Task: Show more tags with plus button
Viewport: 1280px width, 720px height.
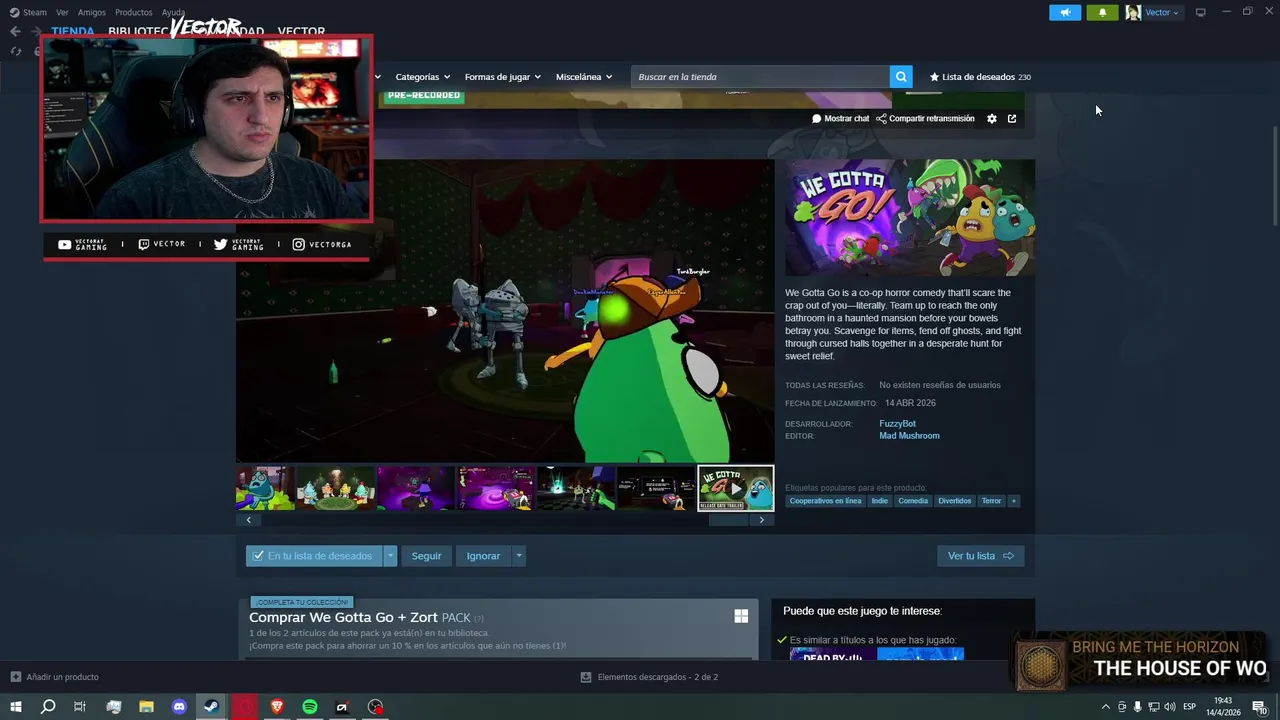Action: (x=1013, y=501)
